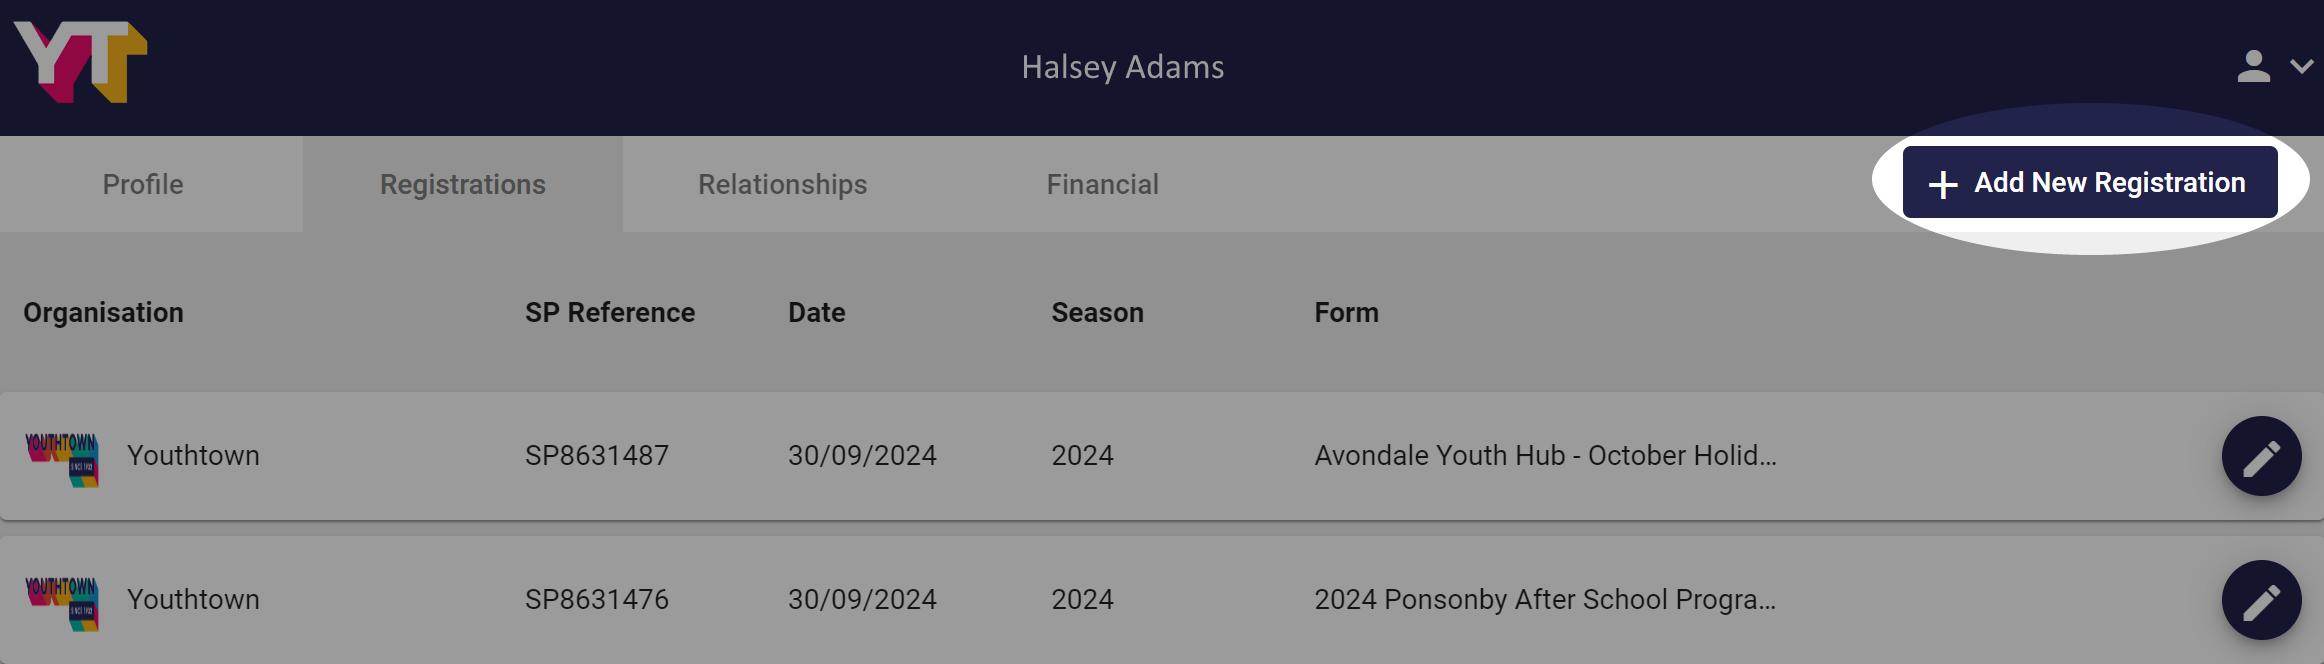Click the Add New Registration button

coord(2090,182)
